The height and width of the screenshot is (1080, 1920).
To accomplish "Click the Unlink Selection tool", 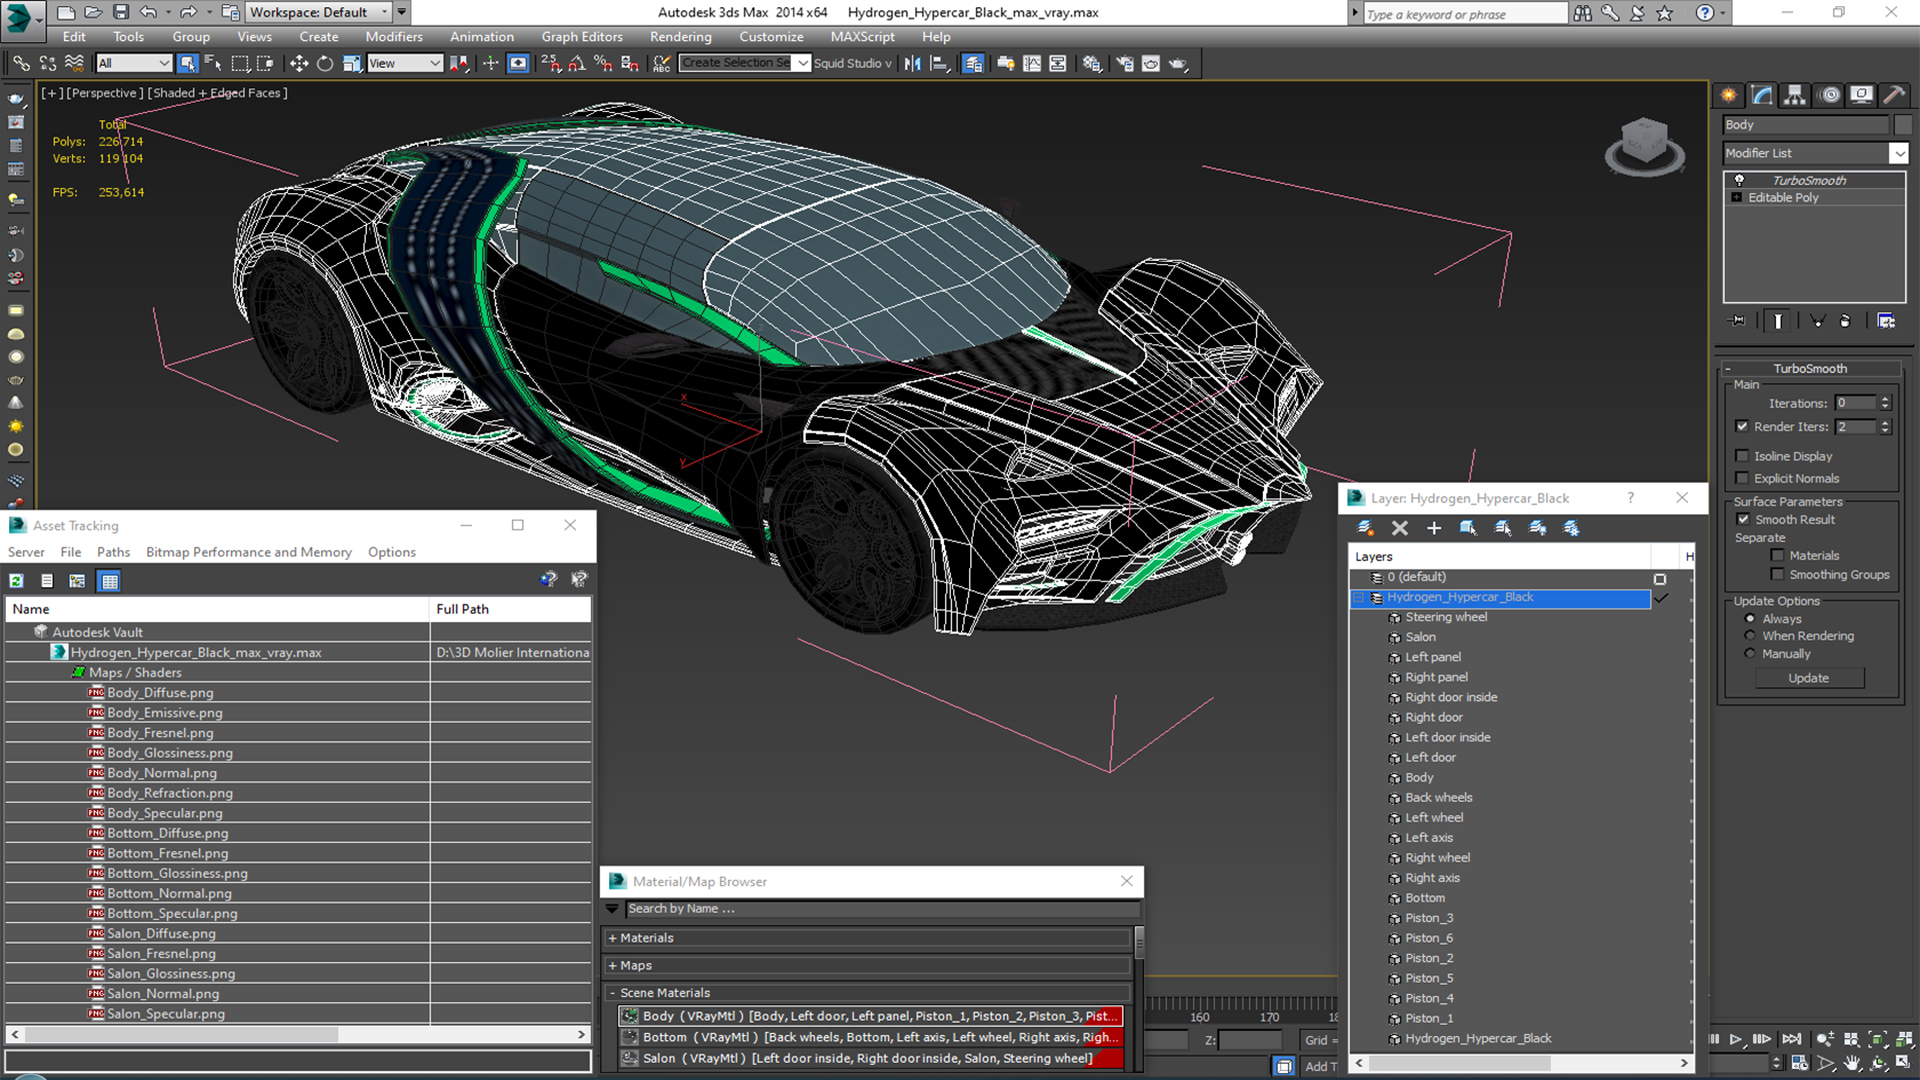I will point(47,63).
